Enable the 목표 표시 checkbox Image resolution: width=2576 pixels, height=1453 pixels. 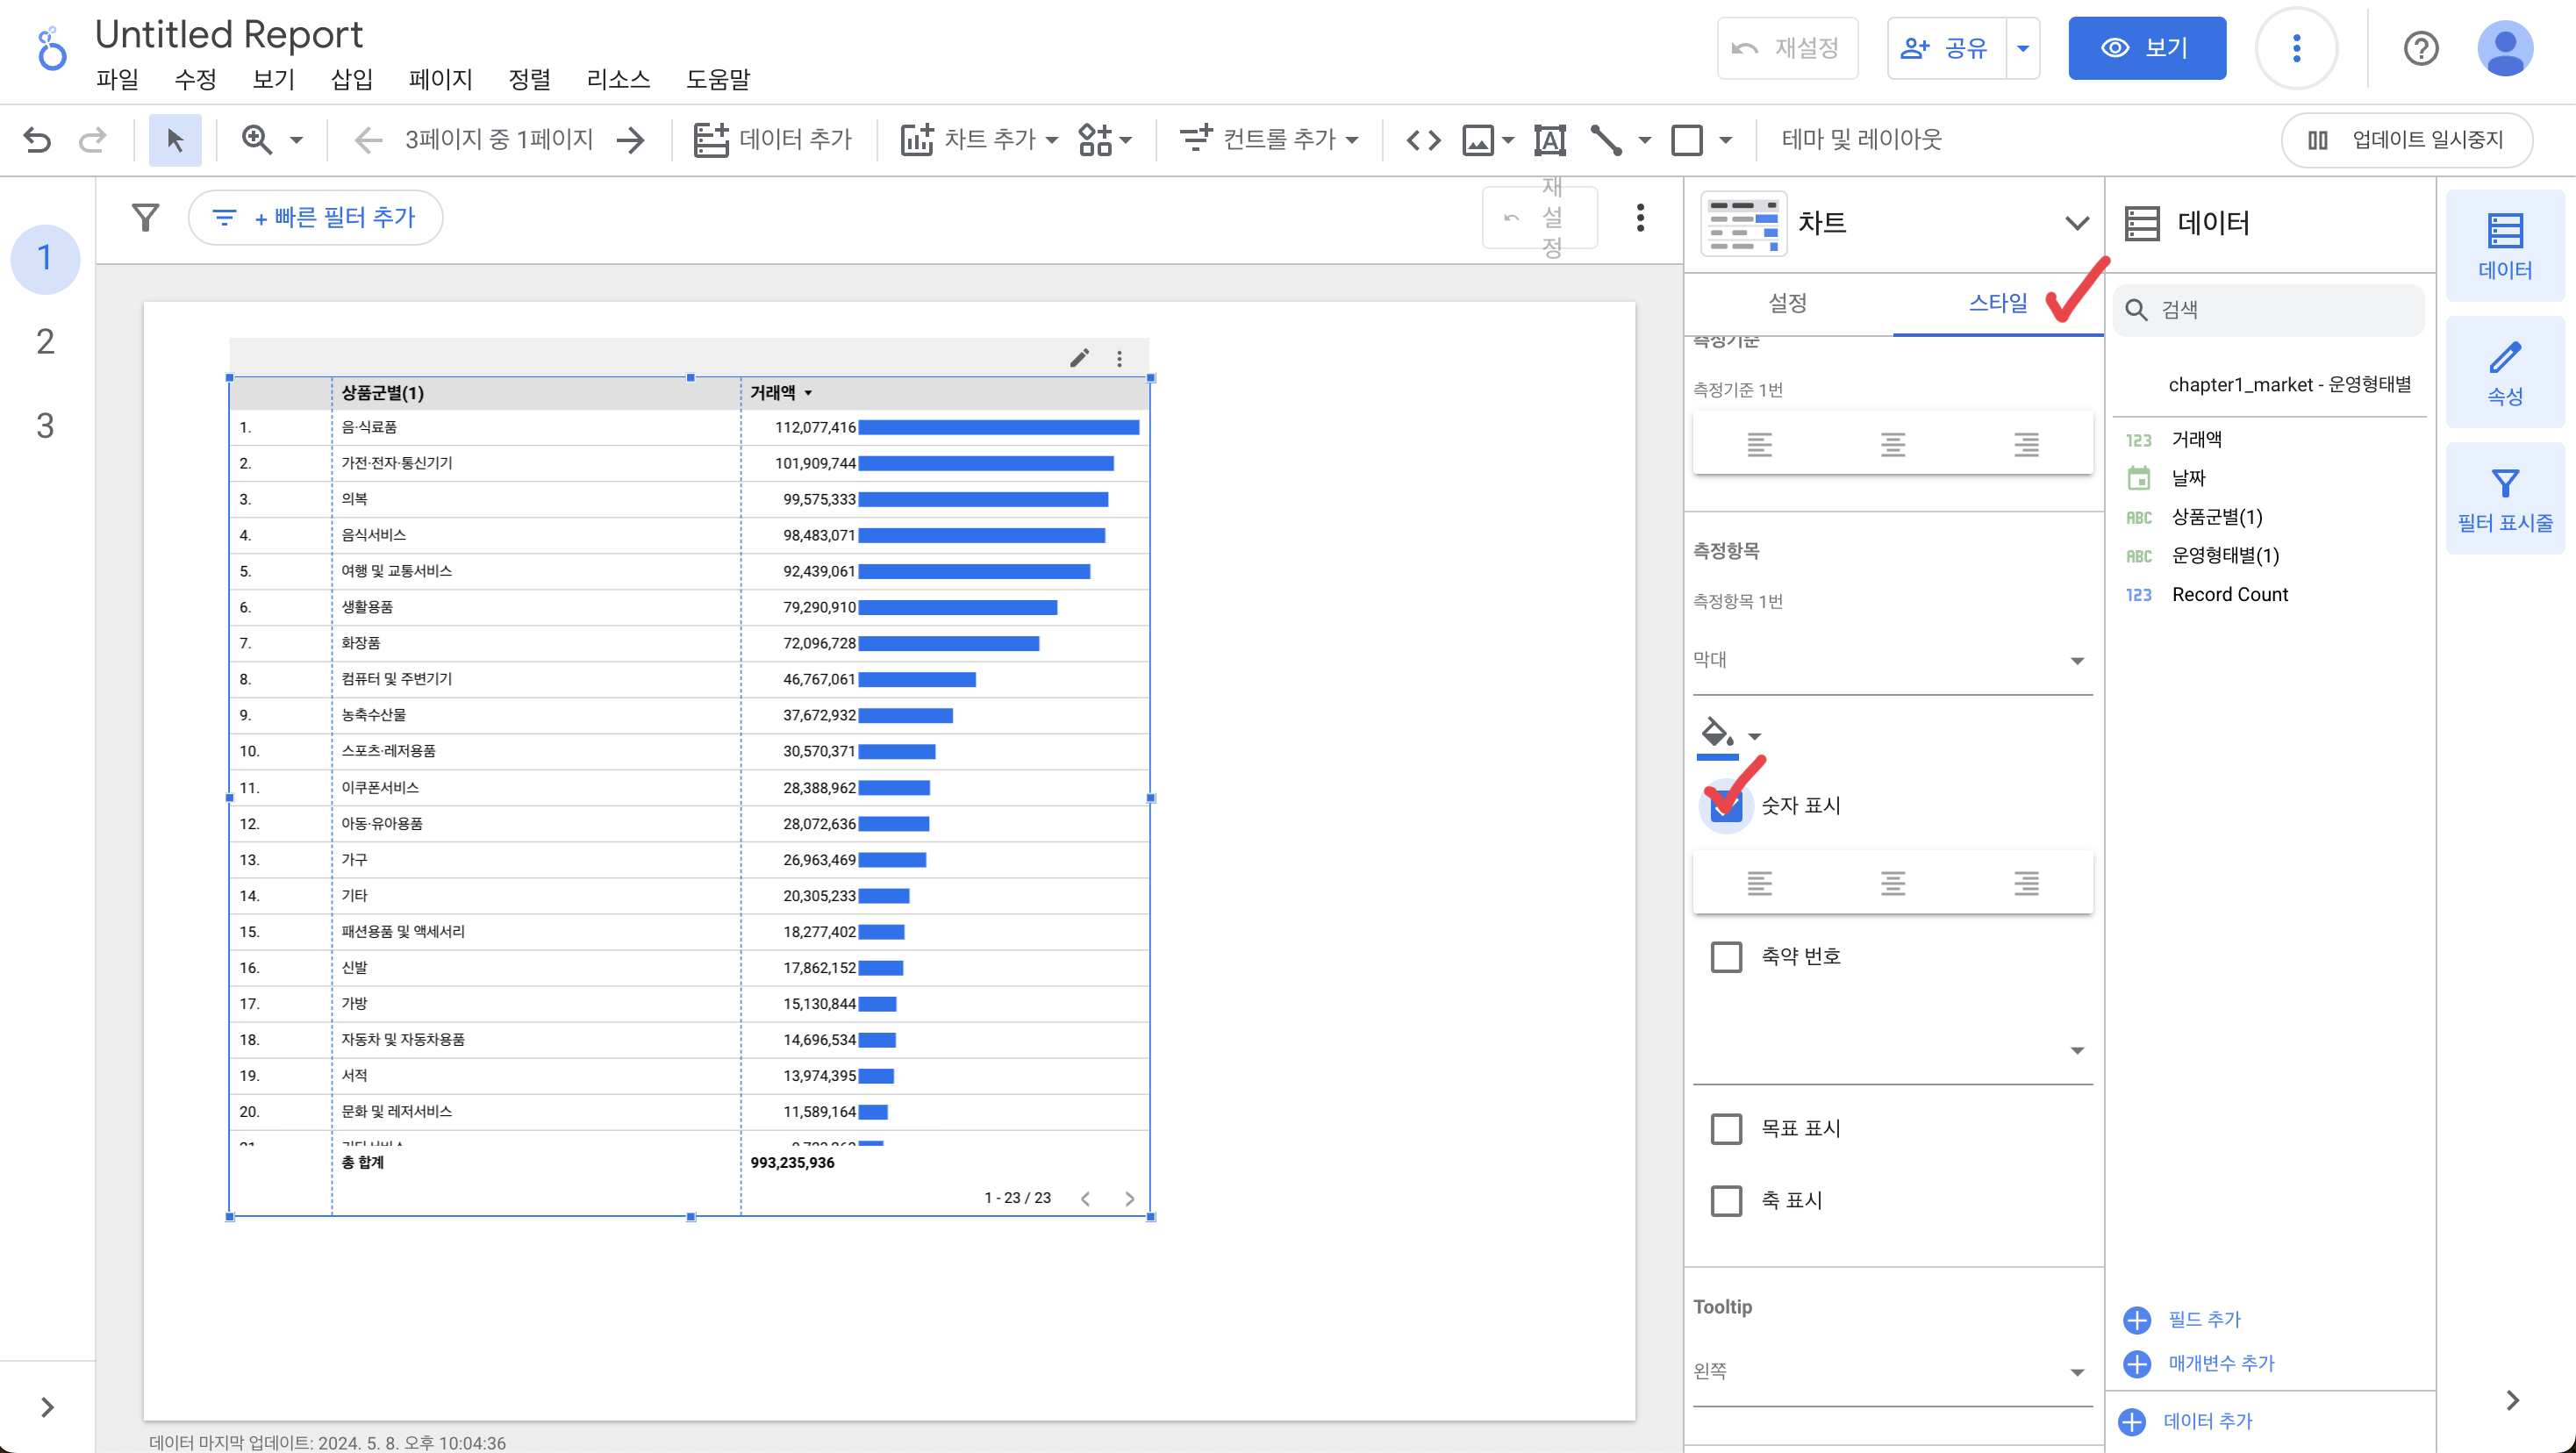(x=1726, y=1129)
